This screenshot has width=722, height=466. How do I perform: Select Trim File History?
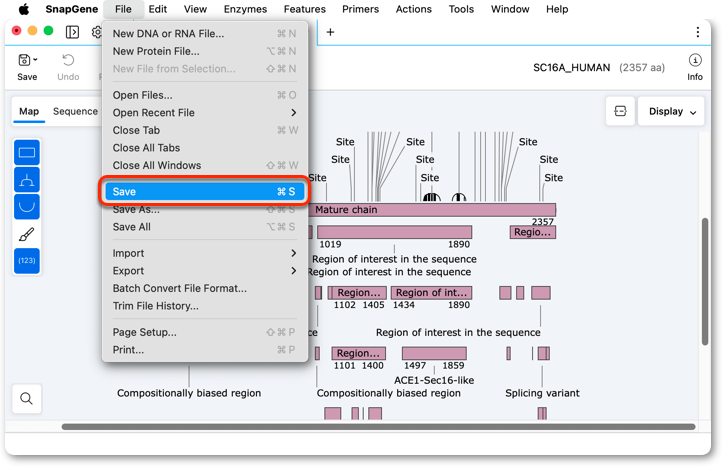click(x=204, y=306)
